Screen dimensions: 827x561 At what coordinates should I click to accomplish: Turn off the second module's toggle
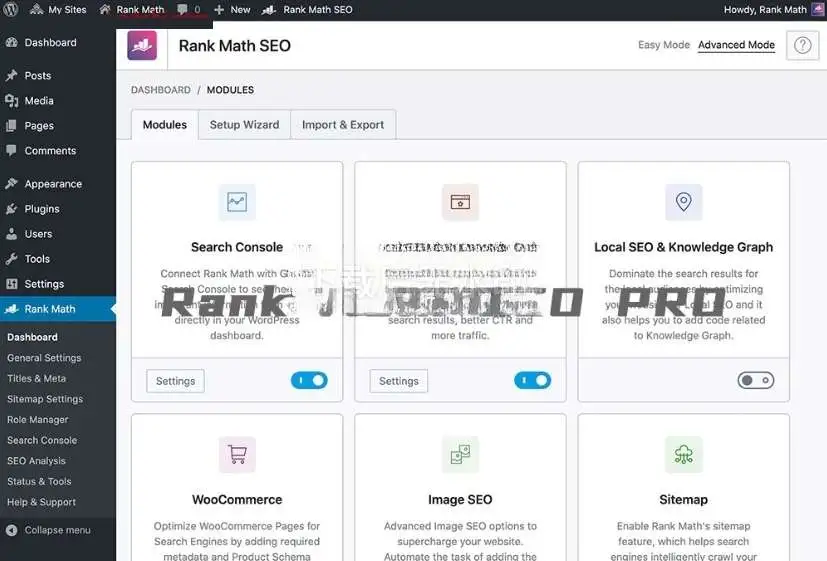pos(532,381)
